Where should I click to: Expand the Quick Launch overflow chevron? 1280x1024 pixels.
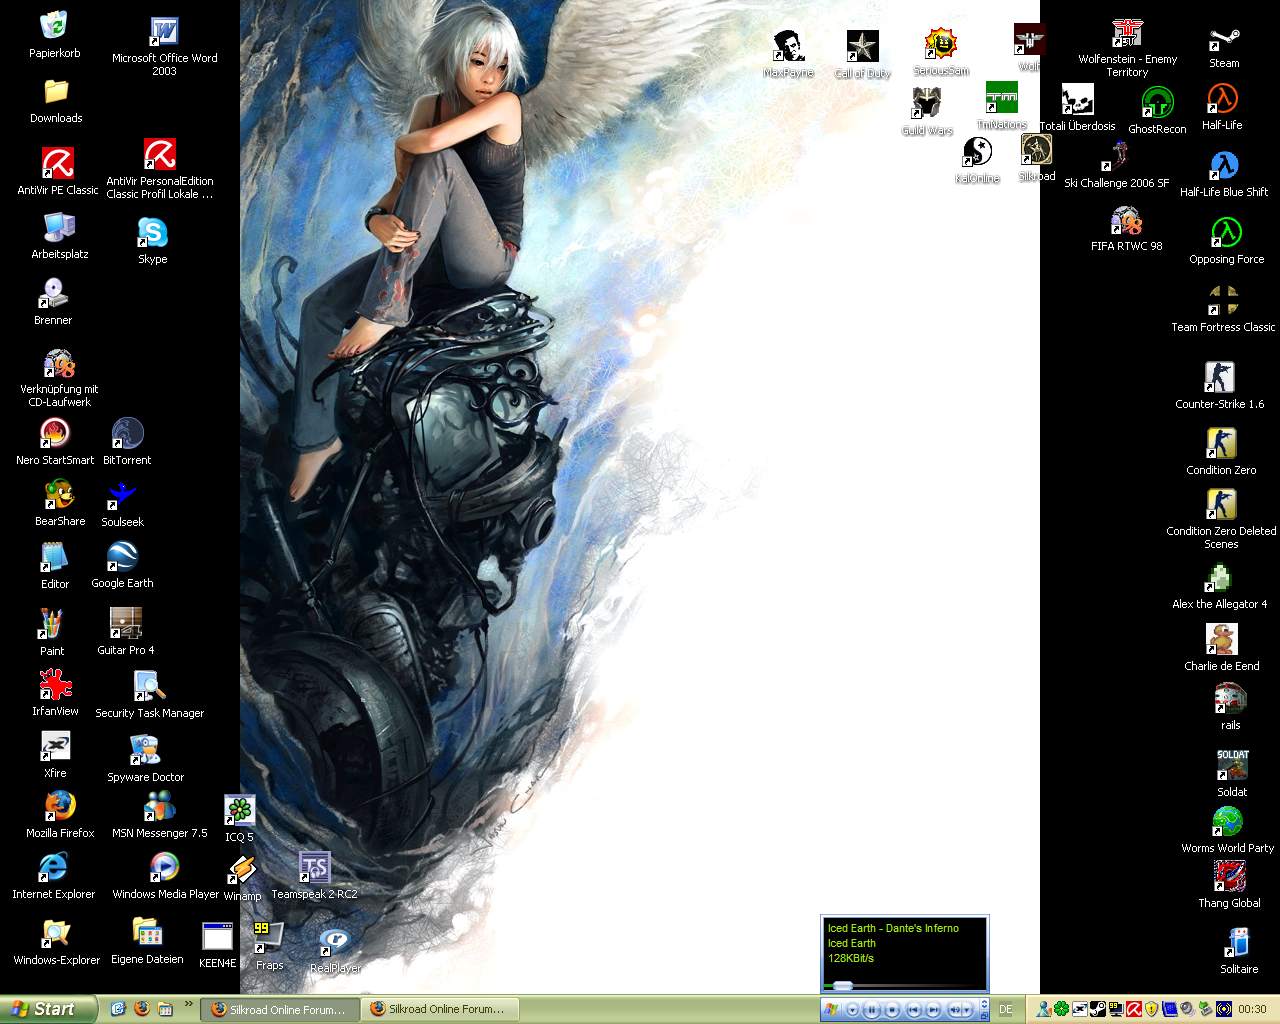188,1004
